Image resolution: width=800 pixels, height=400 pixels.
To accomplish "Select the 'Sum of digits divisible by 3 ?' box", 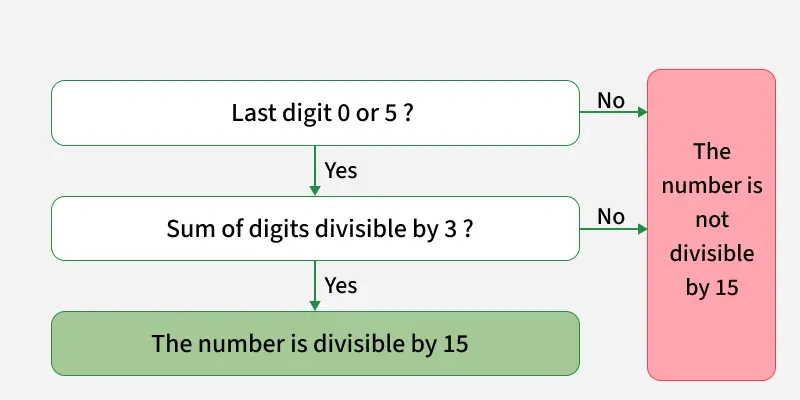I will (x=315, y=229).
